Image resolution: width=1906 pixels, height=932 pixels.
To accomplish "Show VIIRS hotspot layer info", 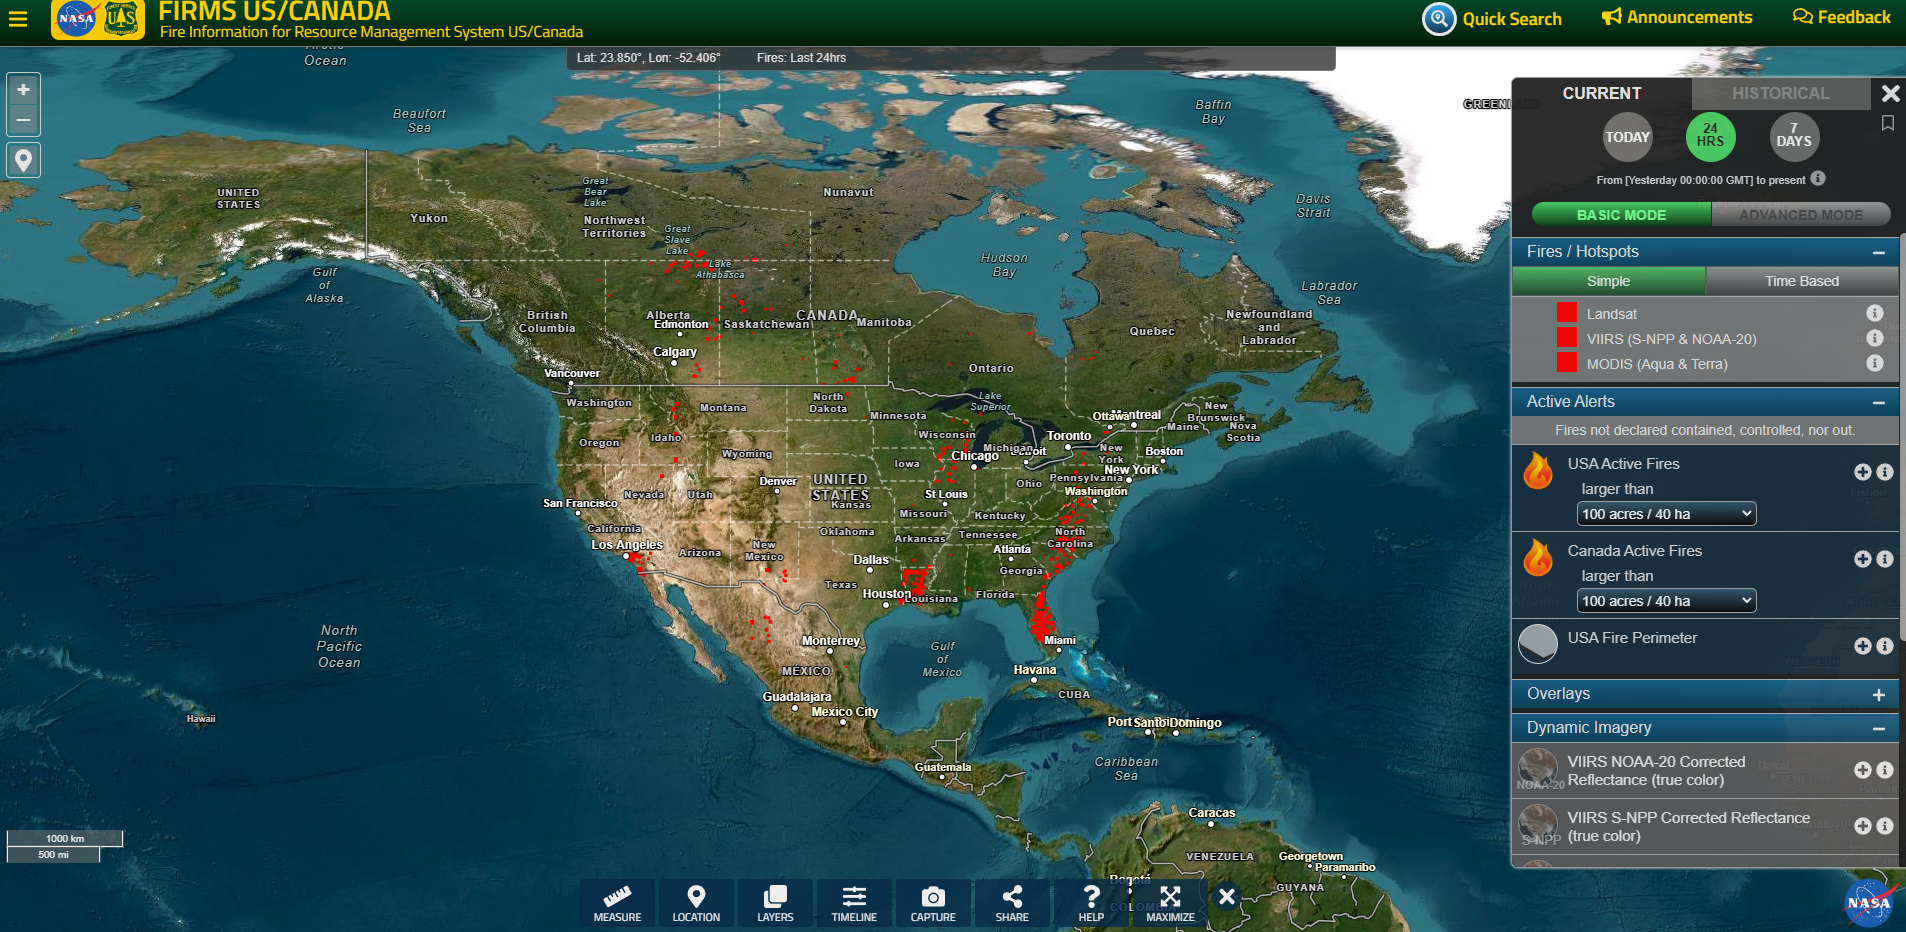I will coord(1875,338).
